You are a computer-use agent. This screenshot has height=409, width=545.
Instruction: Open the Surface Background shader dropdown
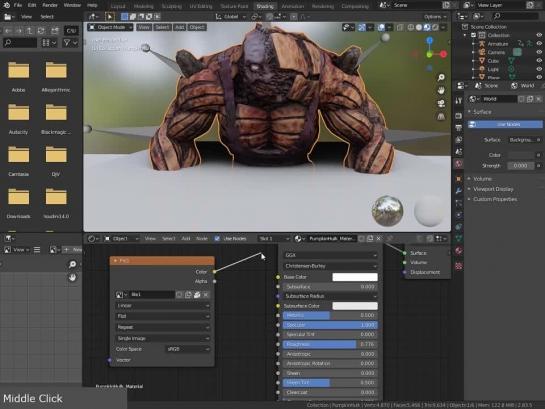(x=521, y=140)
